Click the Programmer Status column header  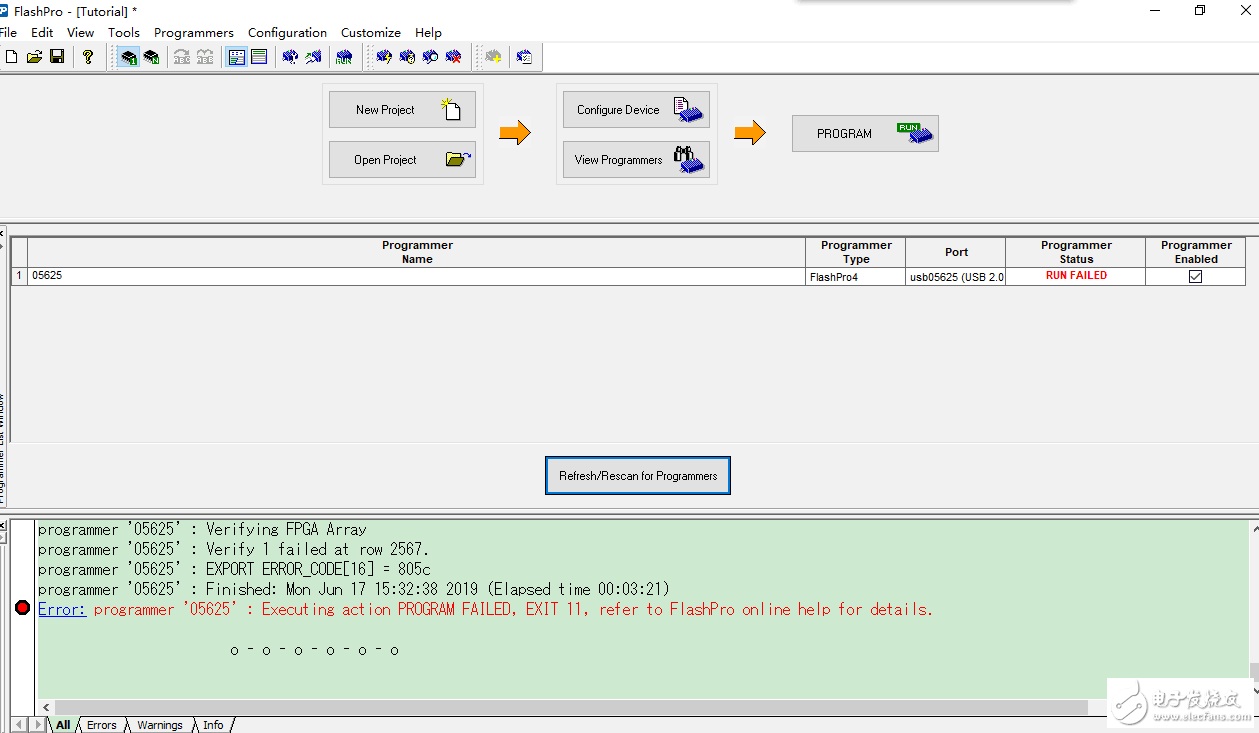1076,252
